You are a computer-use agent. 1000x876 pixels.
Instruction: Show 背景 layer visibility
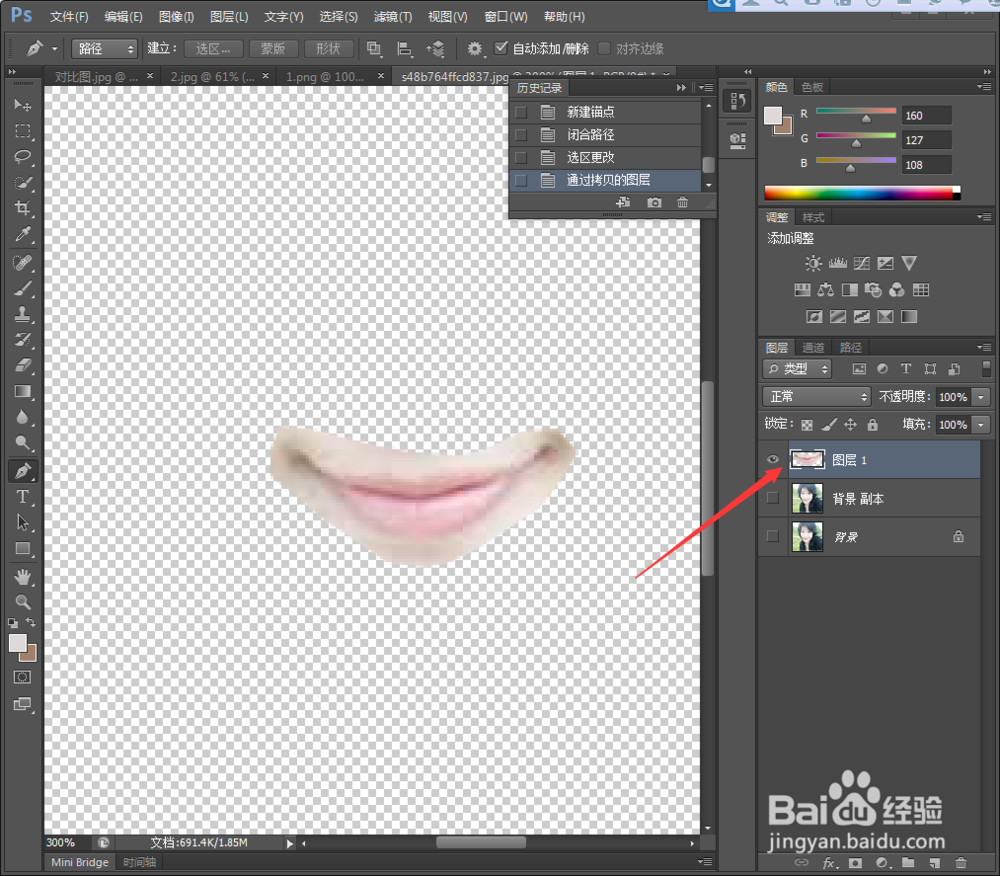772,536
